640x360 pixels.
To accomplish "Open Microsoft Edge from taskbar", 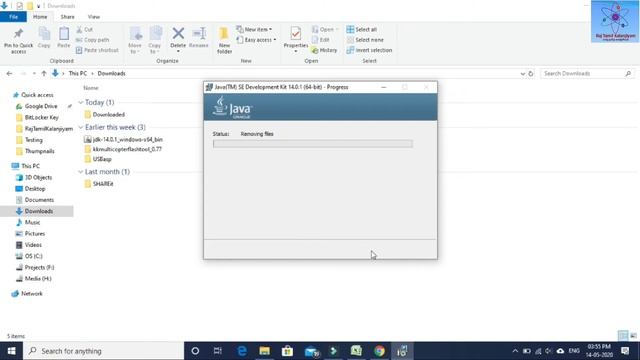I will tap(242, 351).
